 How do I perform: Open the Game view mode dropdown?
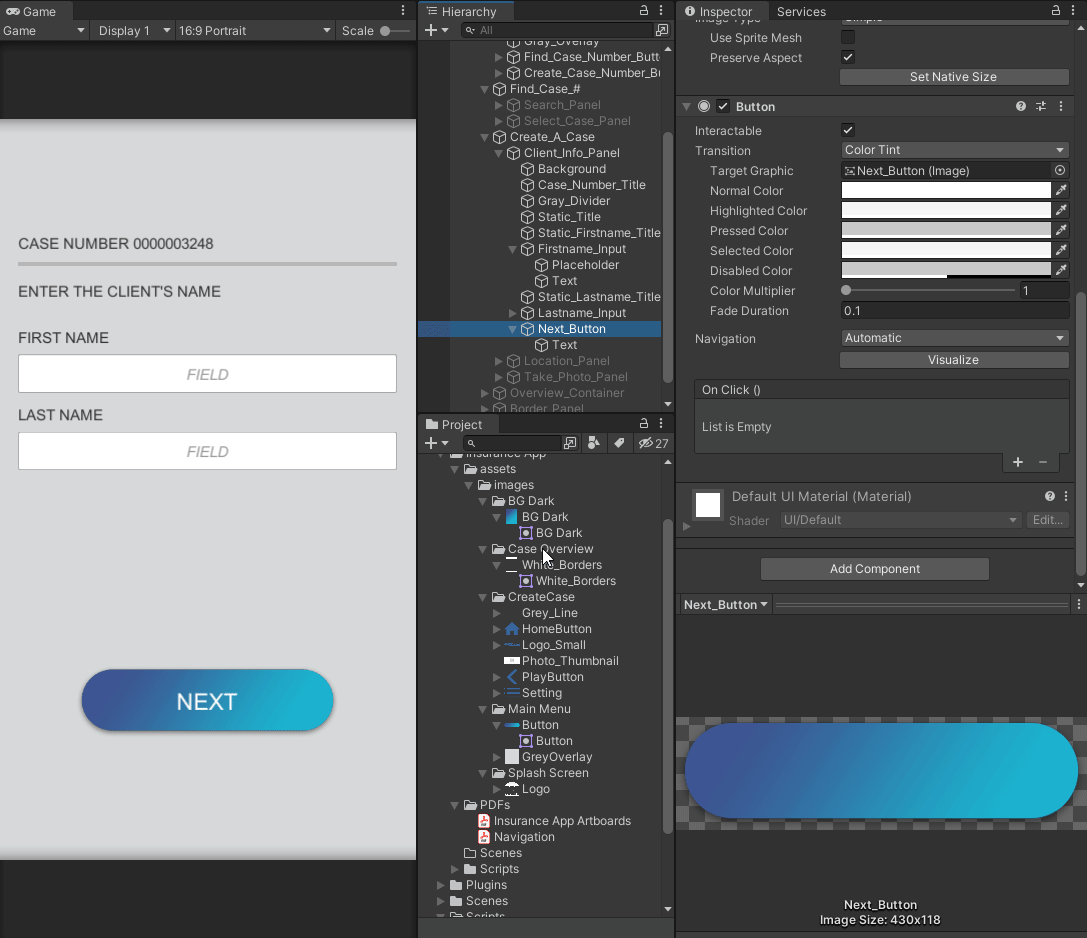click(44, 31)
